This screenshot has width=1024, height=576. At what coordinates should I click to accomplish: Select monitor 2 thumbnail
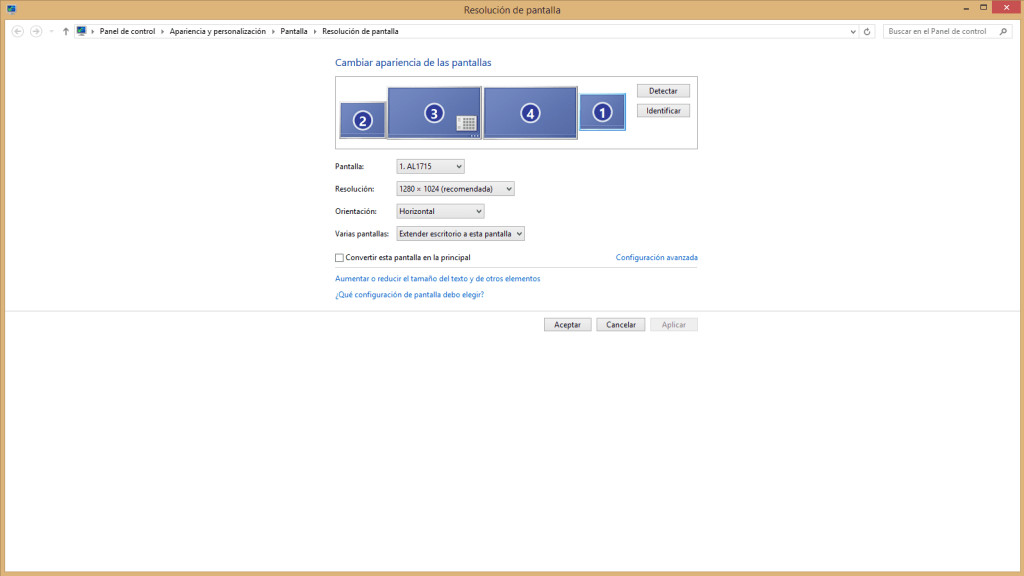click(x=362, y=120)
